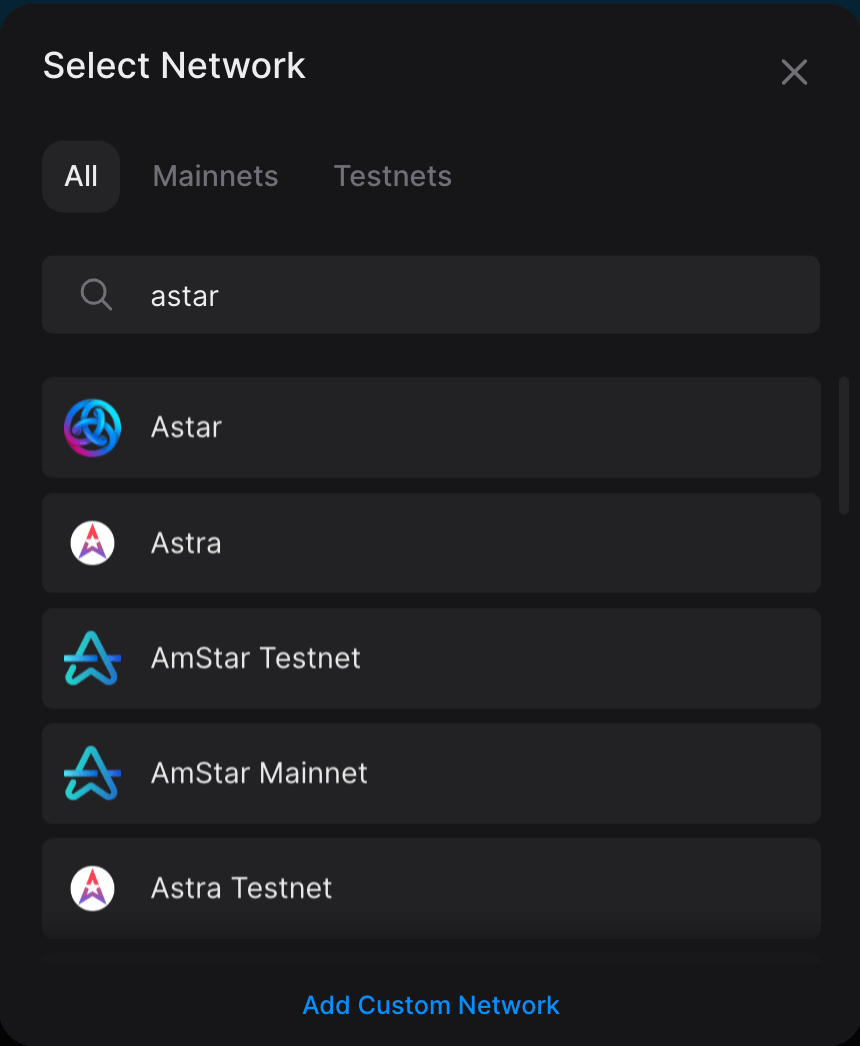Dismiss the Select Network dialog
The width and height of the screenshot is (860, 1046).
[794, 72]
